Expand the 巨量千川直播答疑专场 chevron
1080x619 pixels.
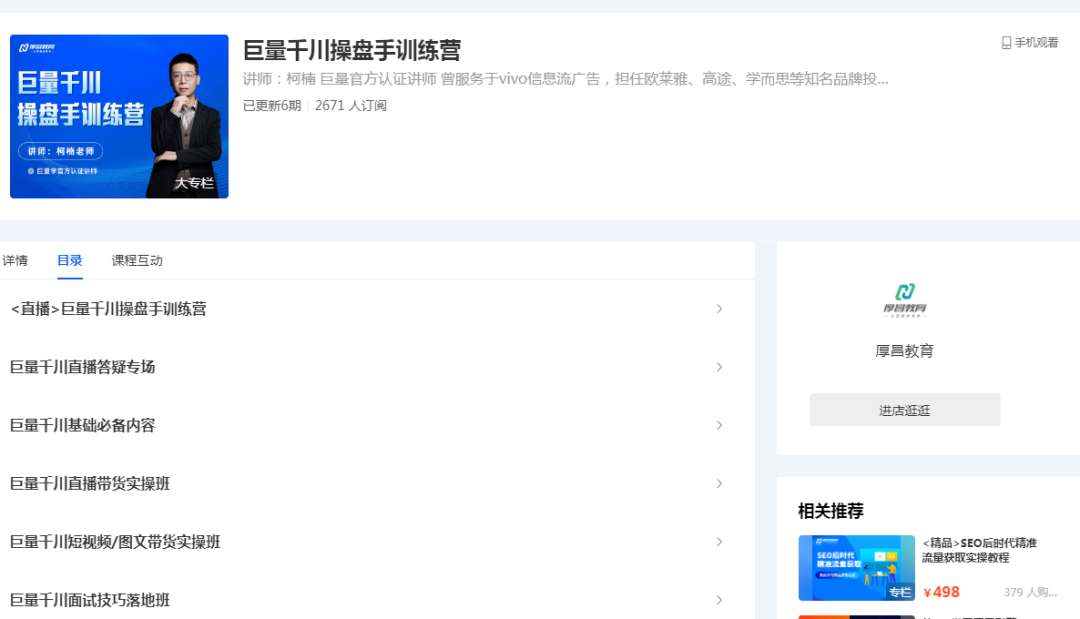point(719,367)
